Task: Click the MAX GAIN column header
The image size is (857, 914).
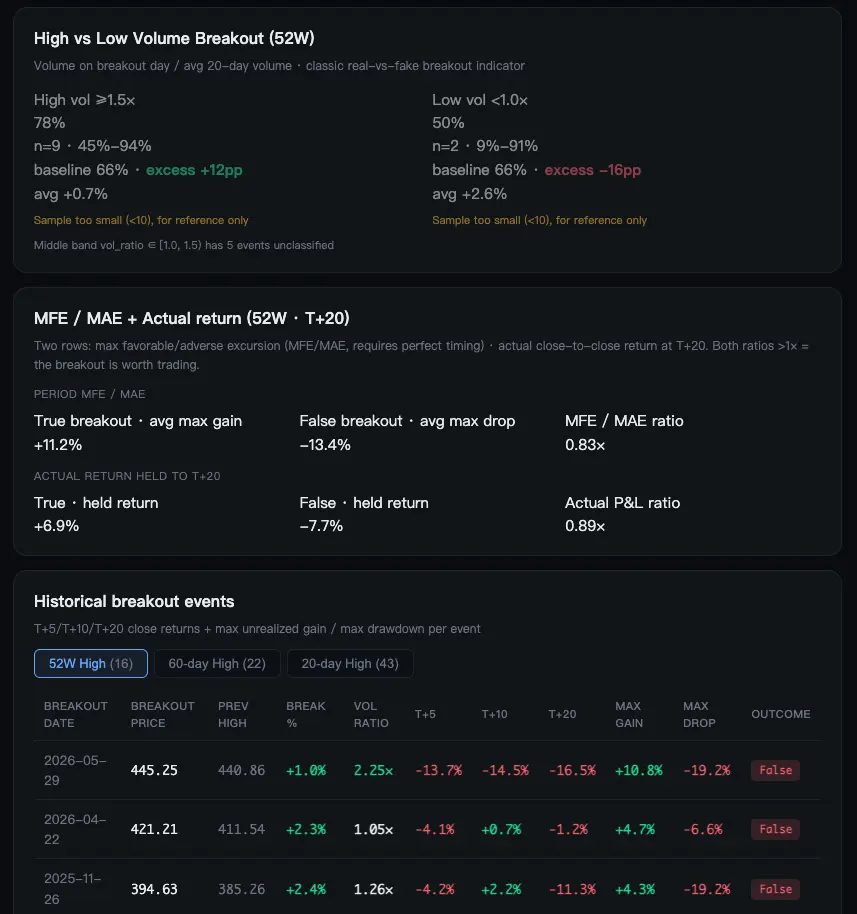Action: pos(629,714)
